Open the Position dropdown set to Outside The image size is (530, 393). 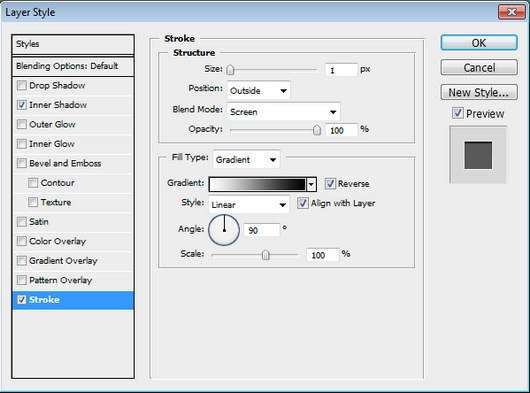point(259,90)
